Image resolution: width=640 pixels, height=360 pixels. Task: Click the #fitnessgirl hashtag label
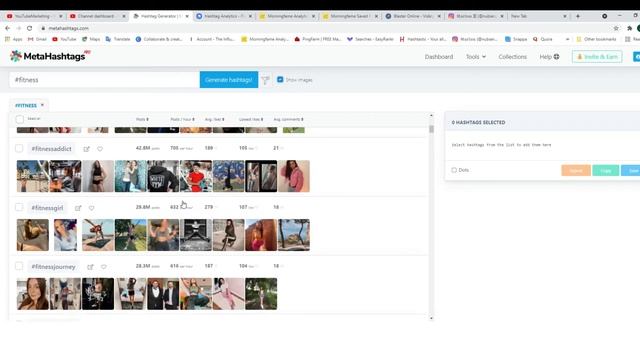click(47, 208)
